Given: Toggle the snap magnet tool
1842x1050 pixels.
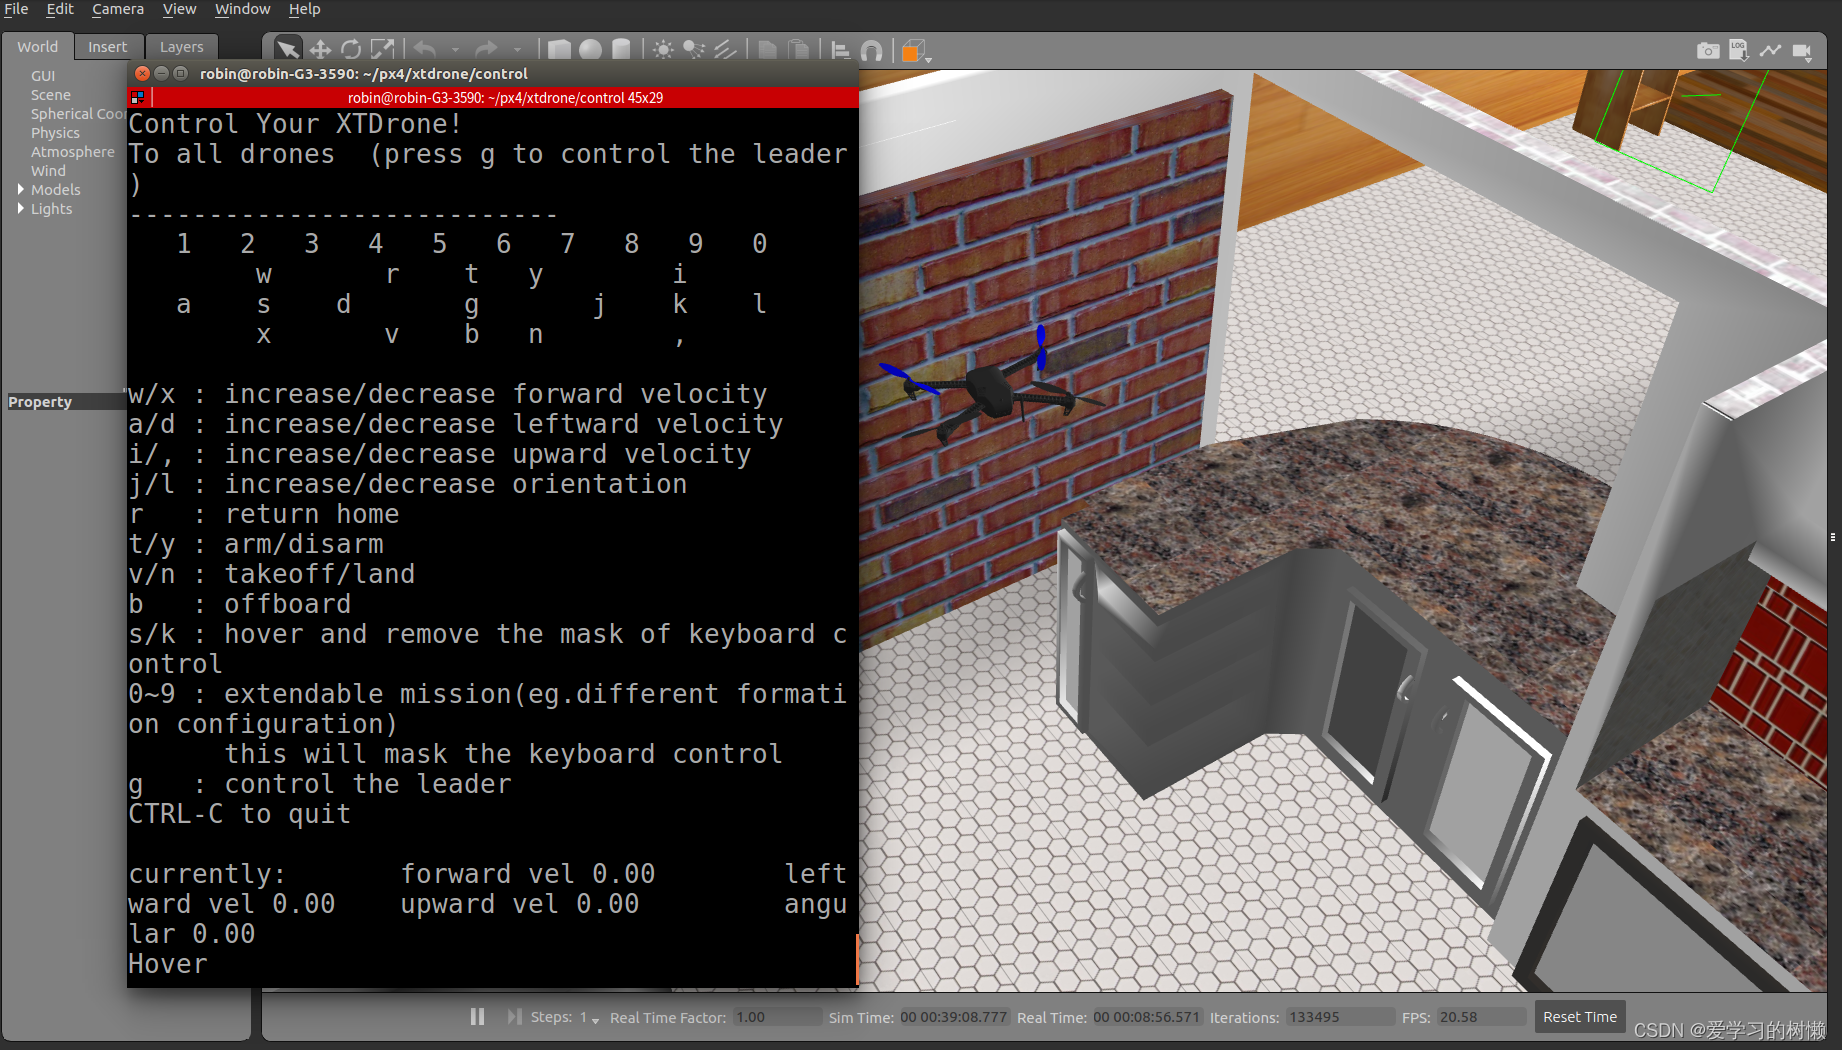Looking at the screenshot, I should [x=872, y=50].
